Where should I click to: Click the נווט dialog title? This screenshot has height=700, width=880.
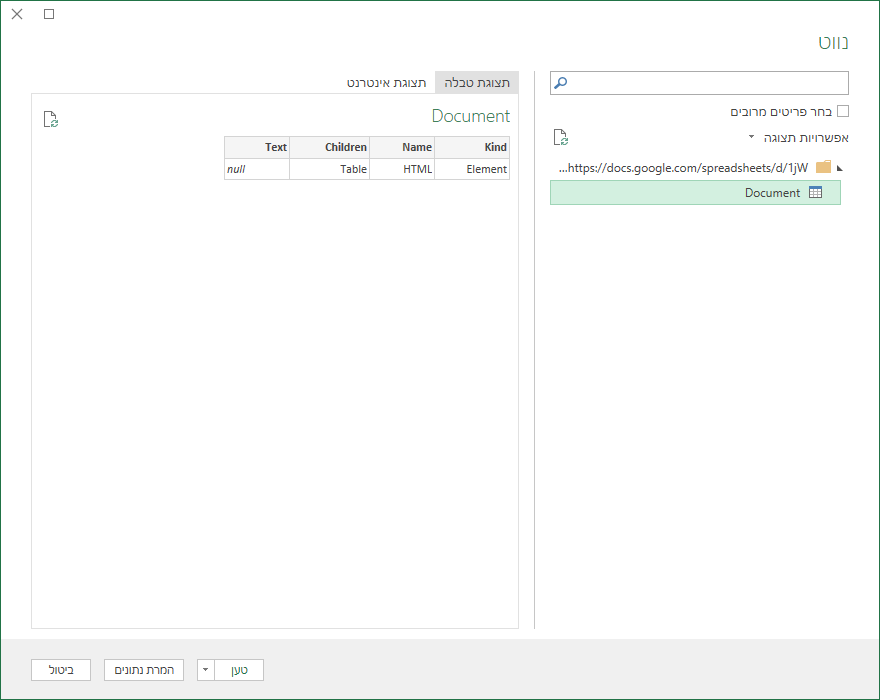coord(833,42)
